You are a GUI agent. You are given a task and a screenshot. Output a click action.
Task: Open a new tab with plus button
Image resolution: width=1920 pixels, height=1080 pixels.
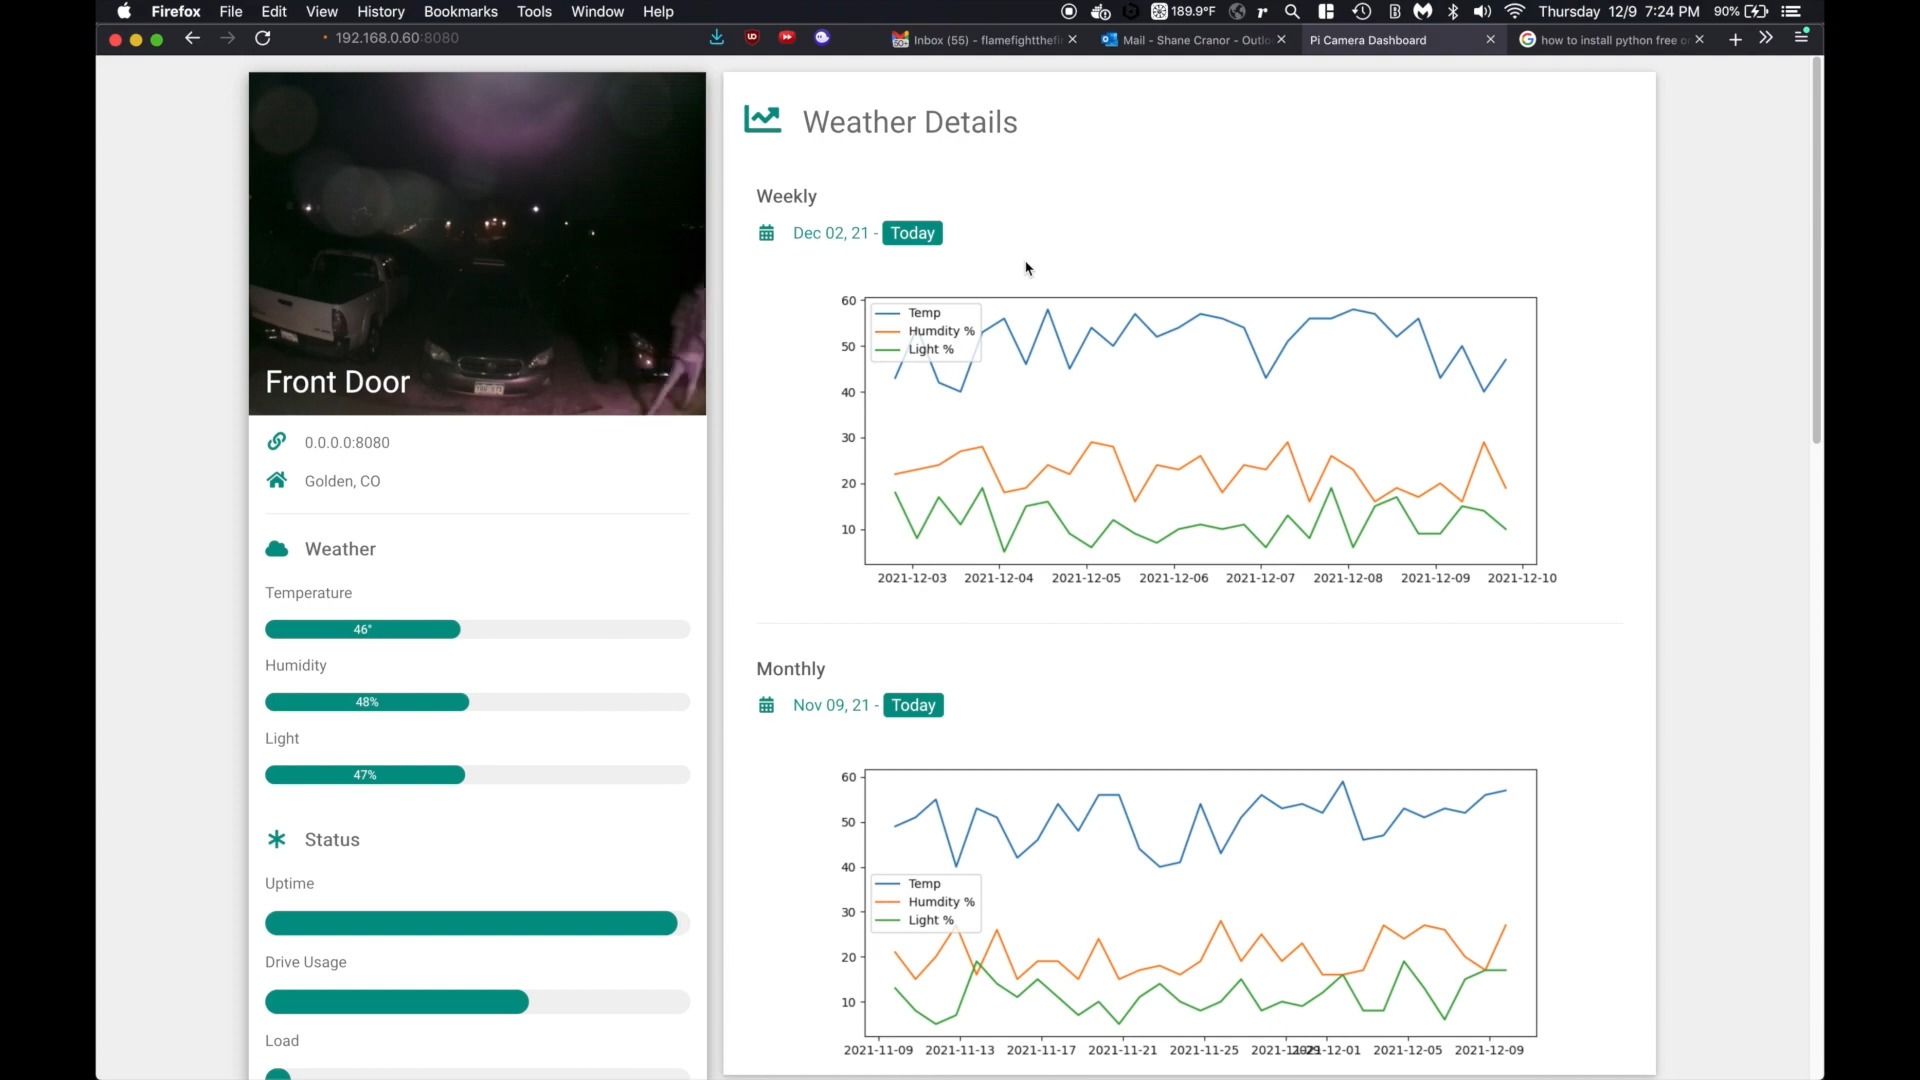(1735, 40)
